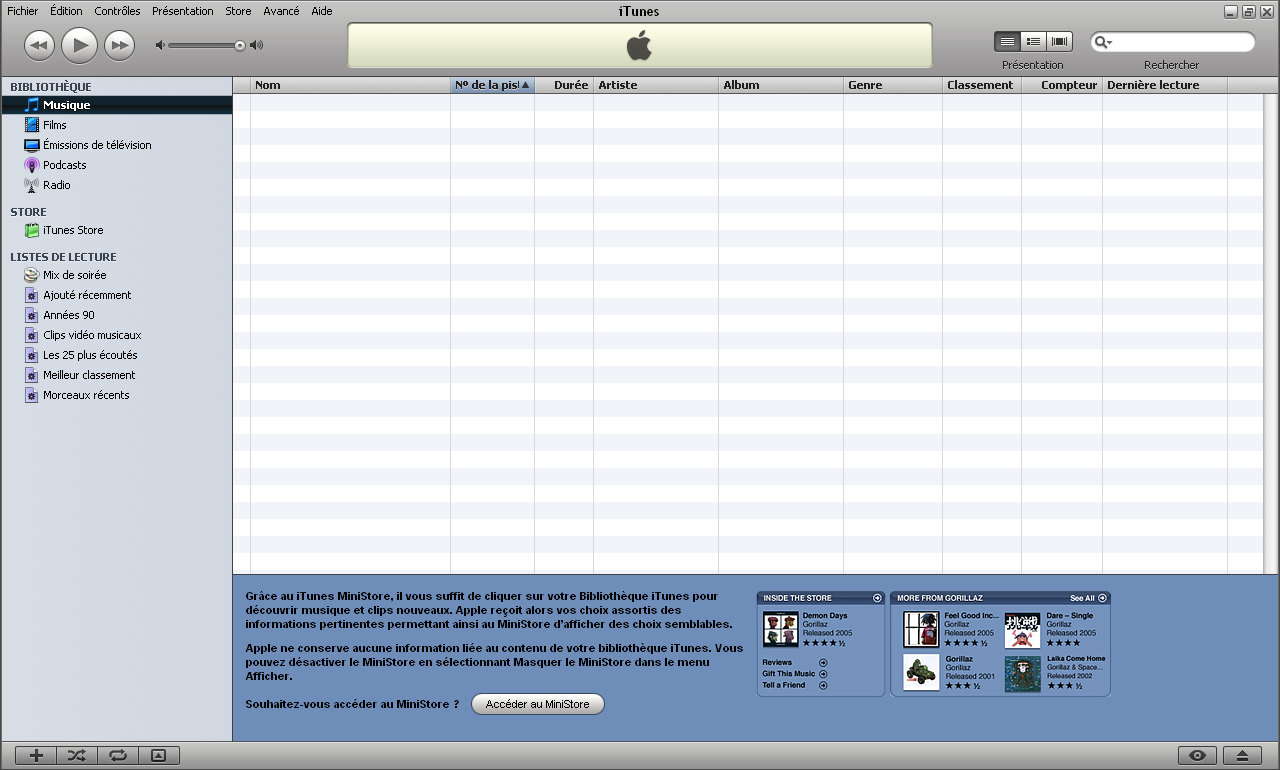Toggle sort arrow on Nº de la piste column

tap(525, 85)
